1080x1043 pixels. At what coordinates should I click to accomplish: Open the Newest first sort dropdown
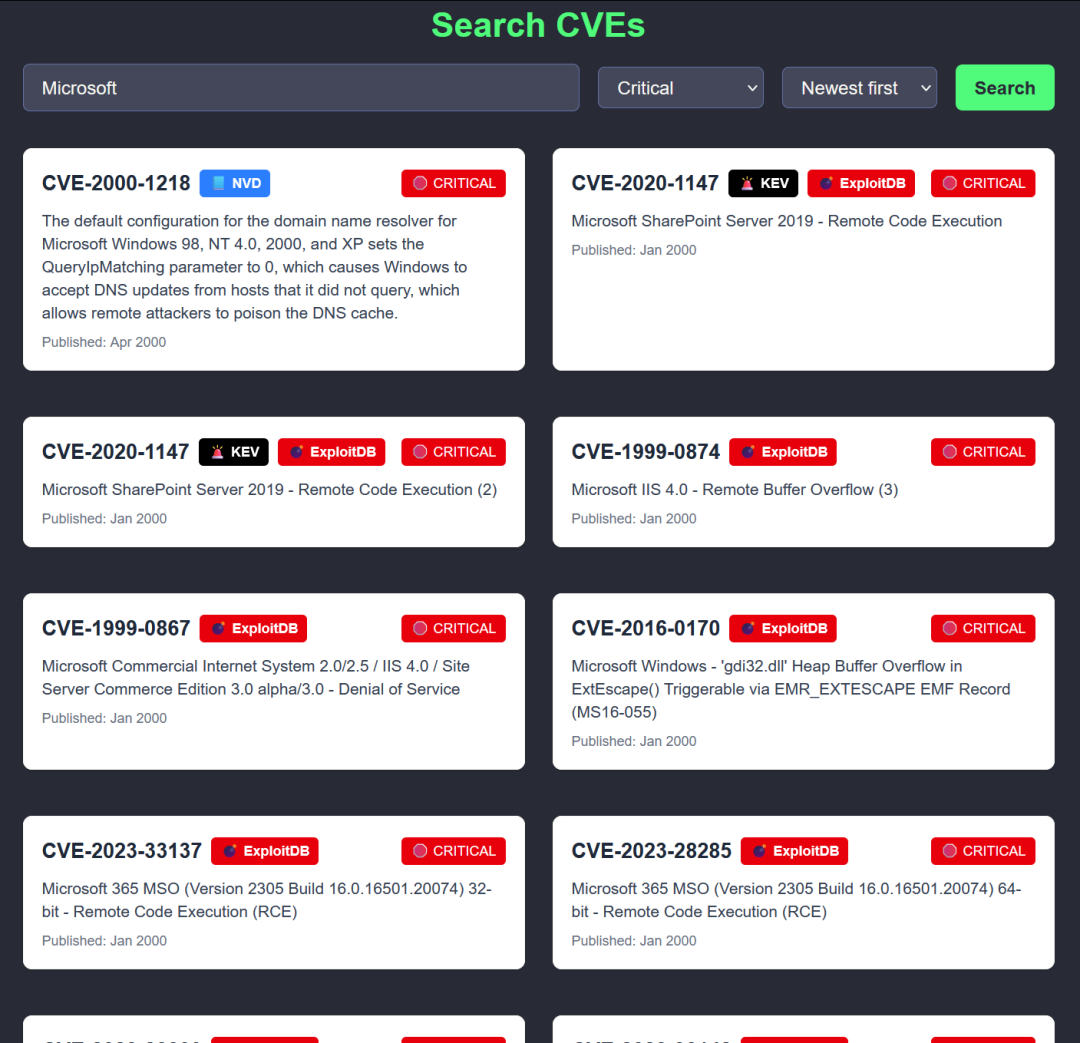859,87
